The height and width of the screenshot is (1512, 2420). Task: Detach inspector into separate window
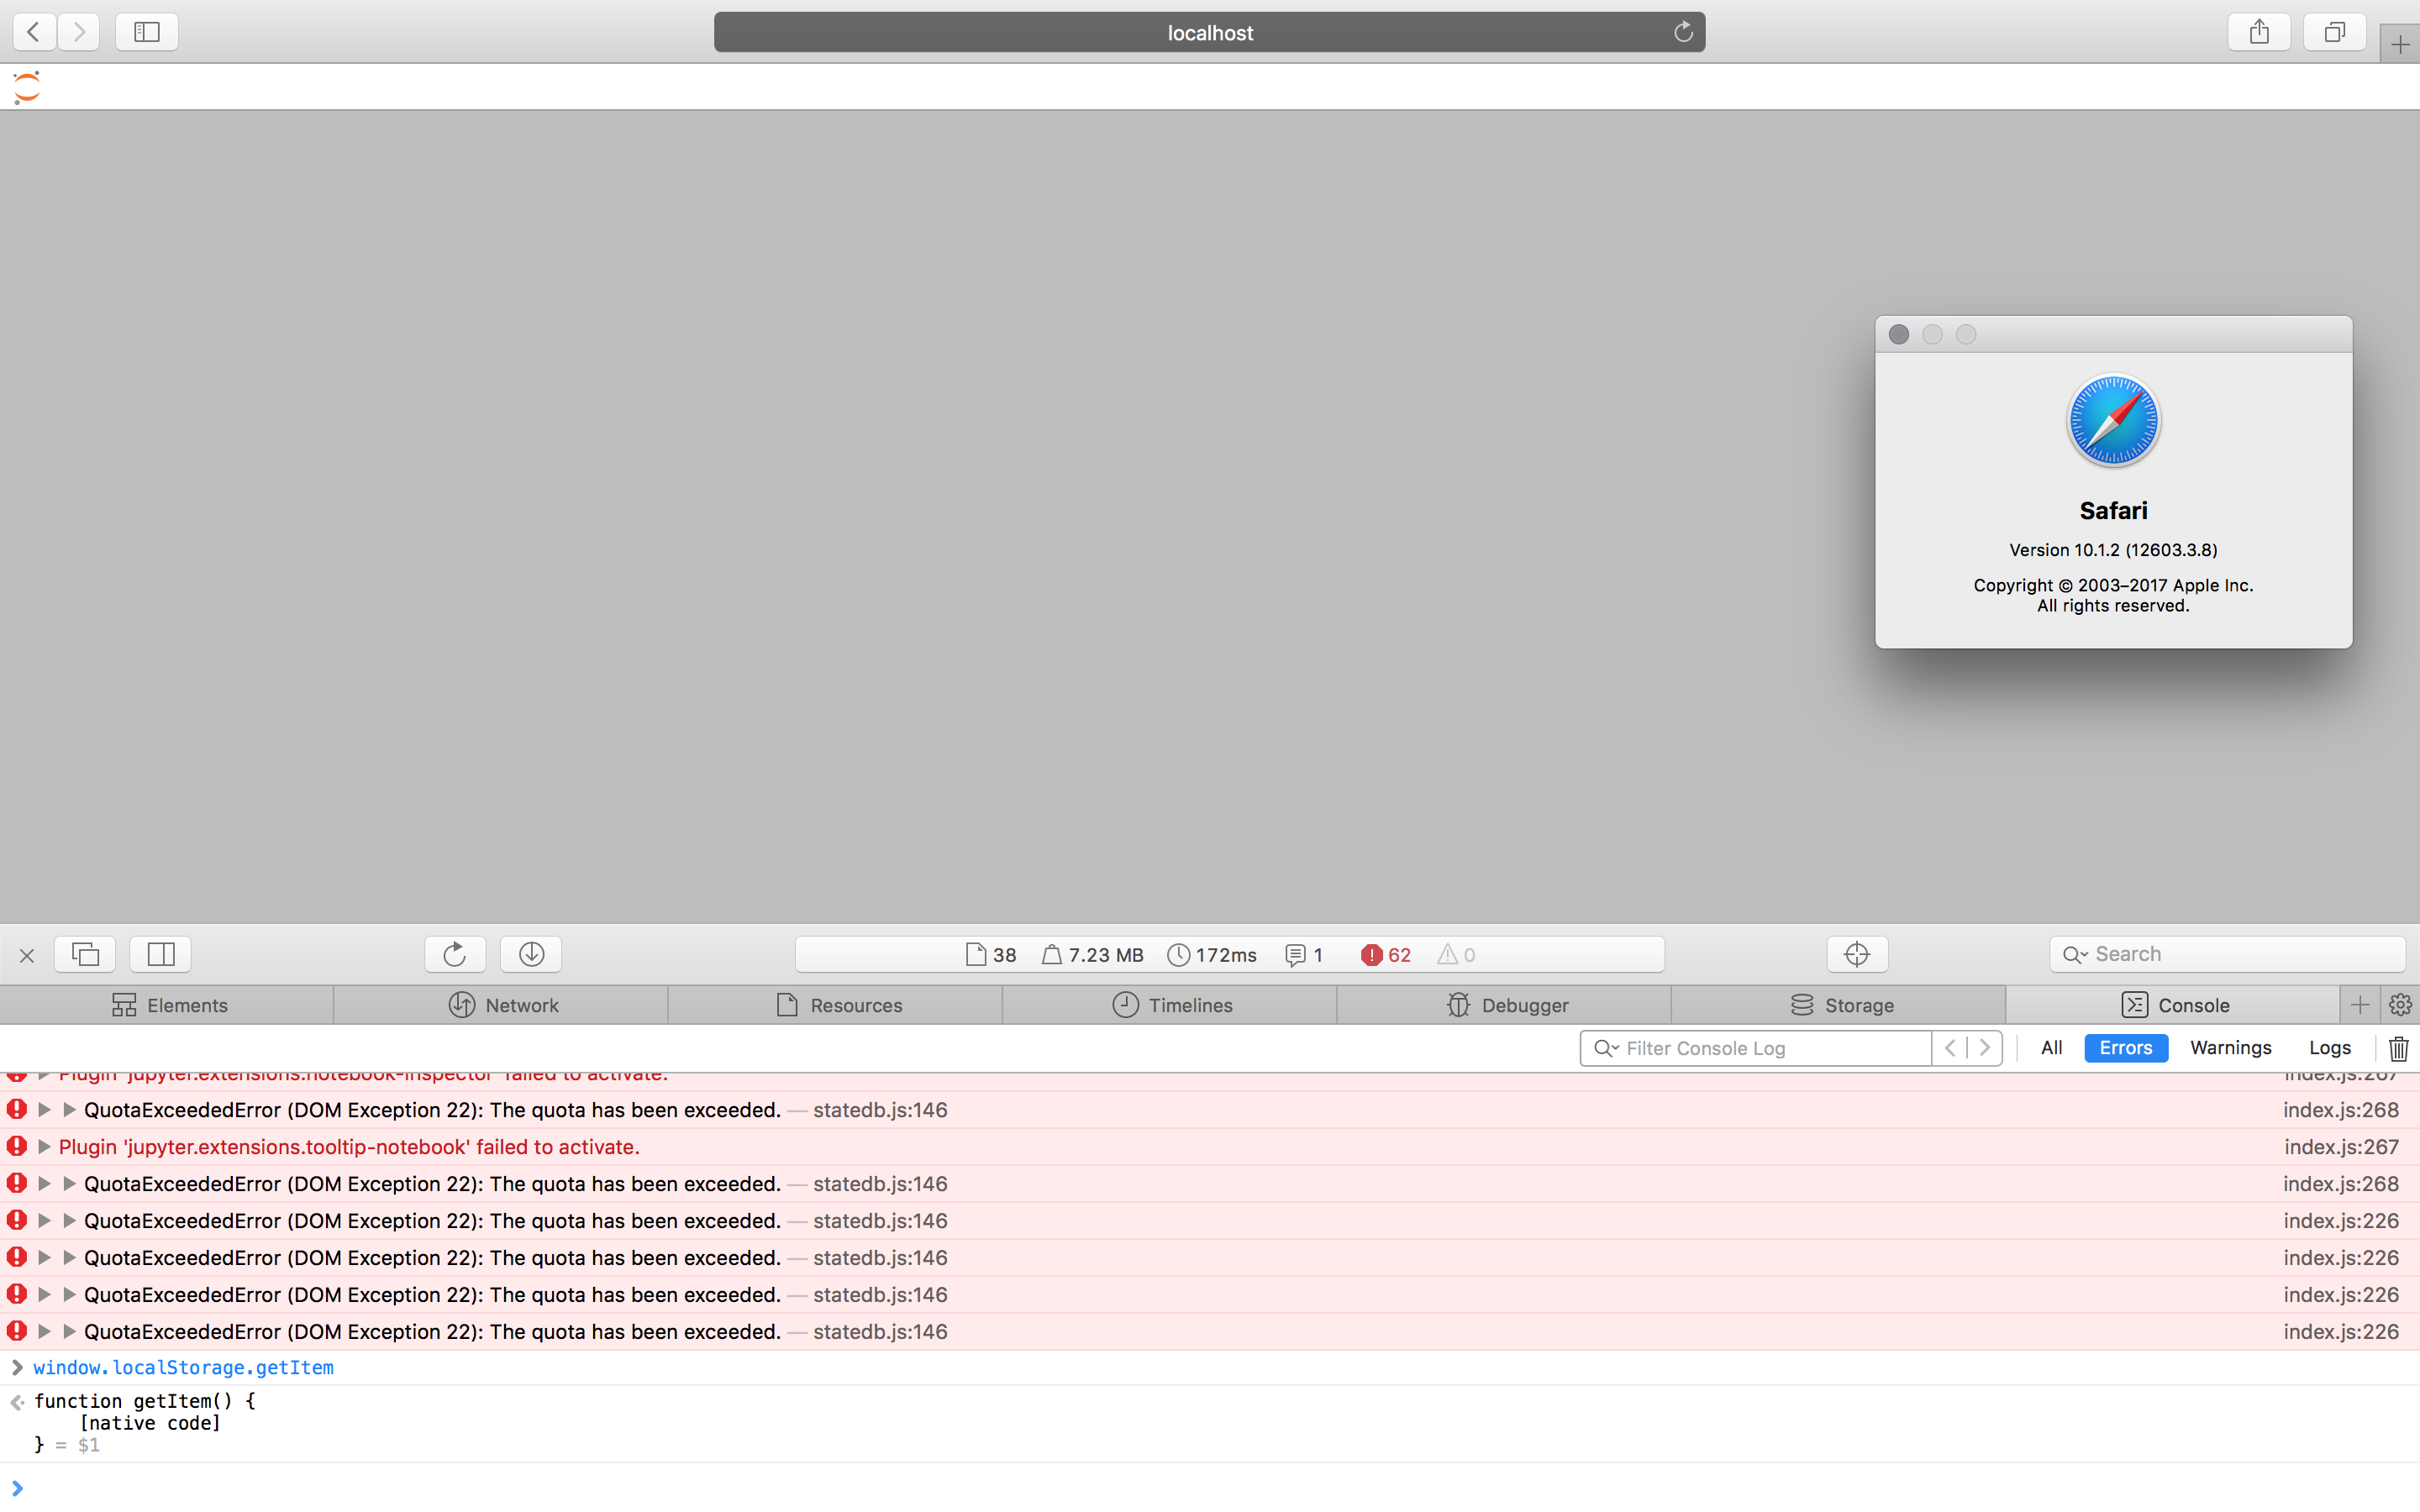tap(85, 954)
